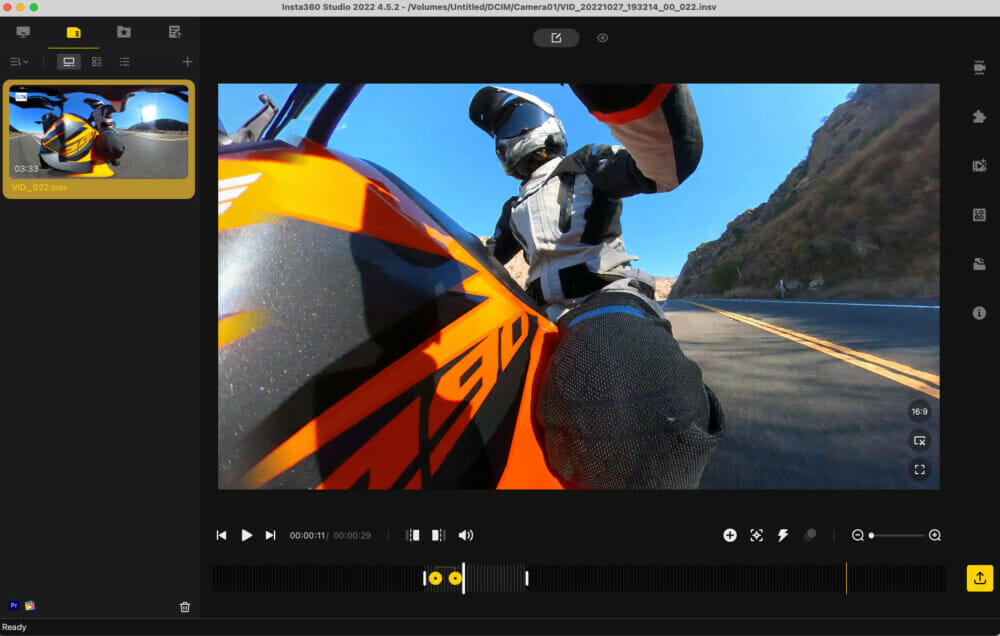Switch to the SD card files tab
1000x636 pixels.
(x=73, y=32)
